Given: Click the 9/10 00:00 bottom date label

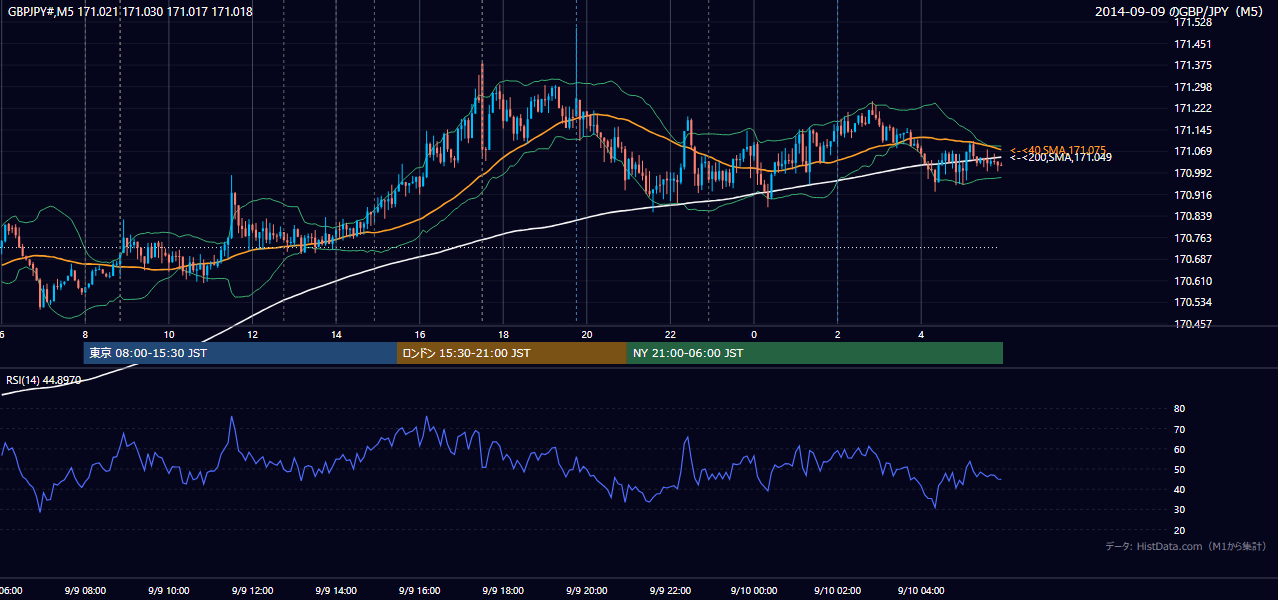Looking at the screenshot, I should click(x=754, y=591).
